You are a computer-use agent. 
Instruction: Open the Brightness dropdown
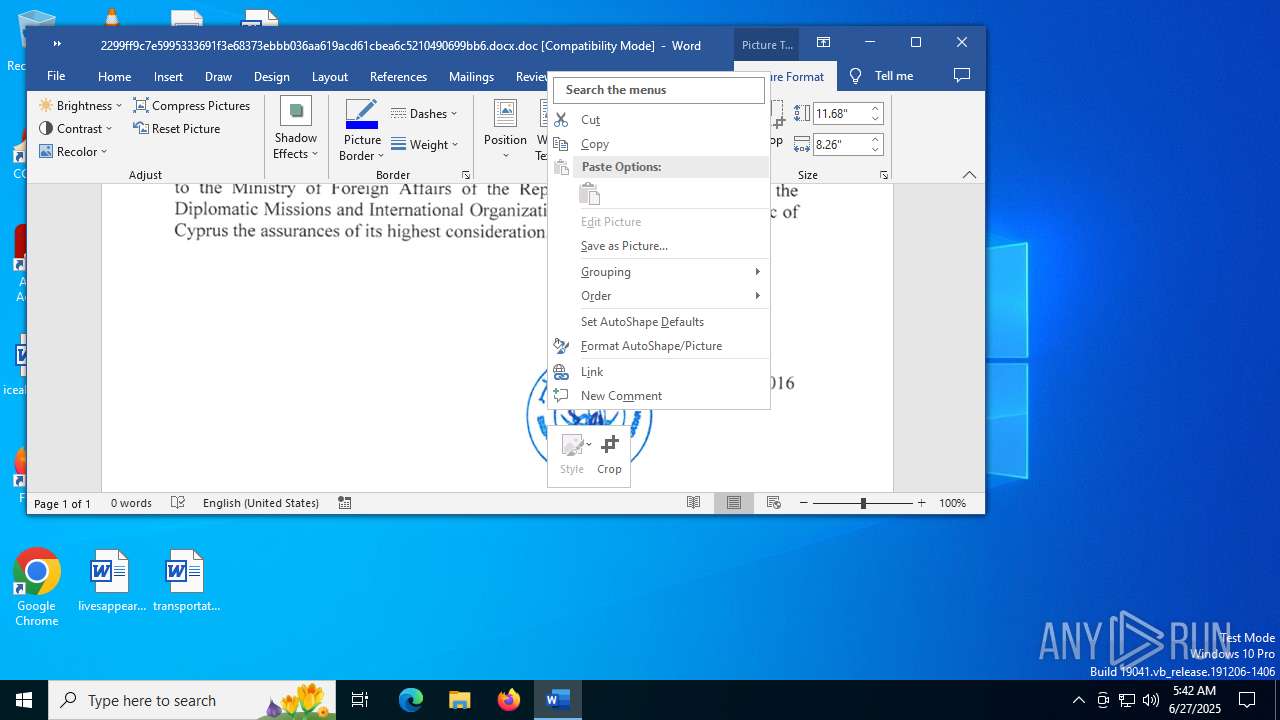(80, 105)
